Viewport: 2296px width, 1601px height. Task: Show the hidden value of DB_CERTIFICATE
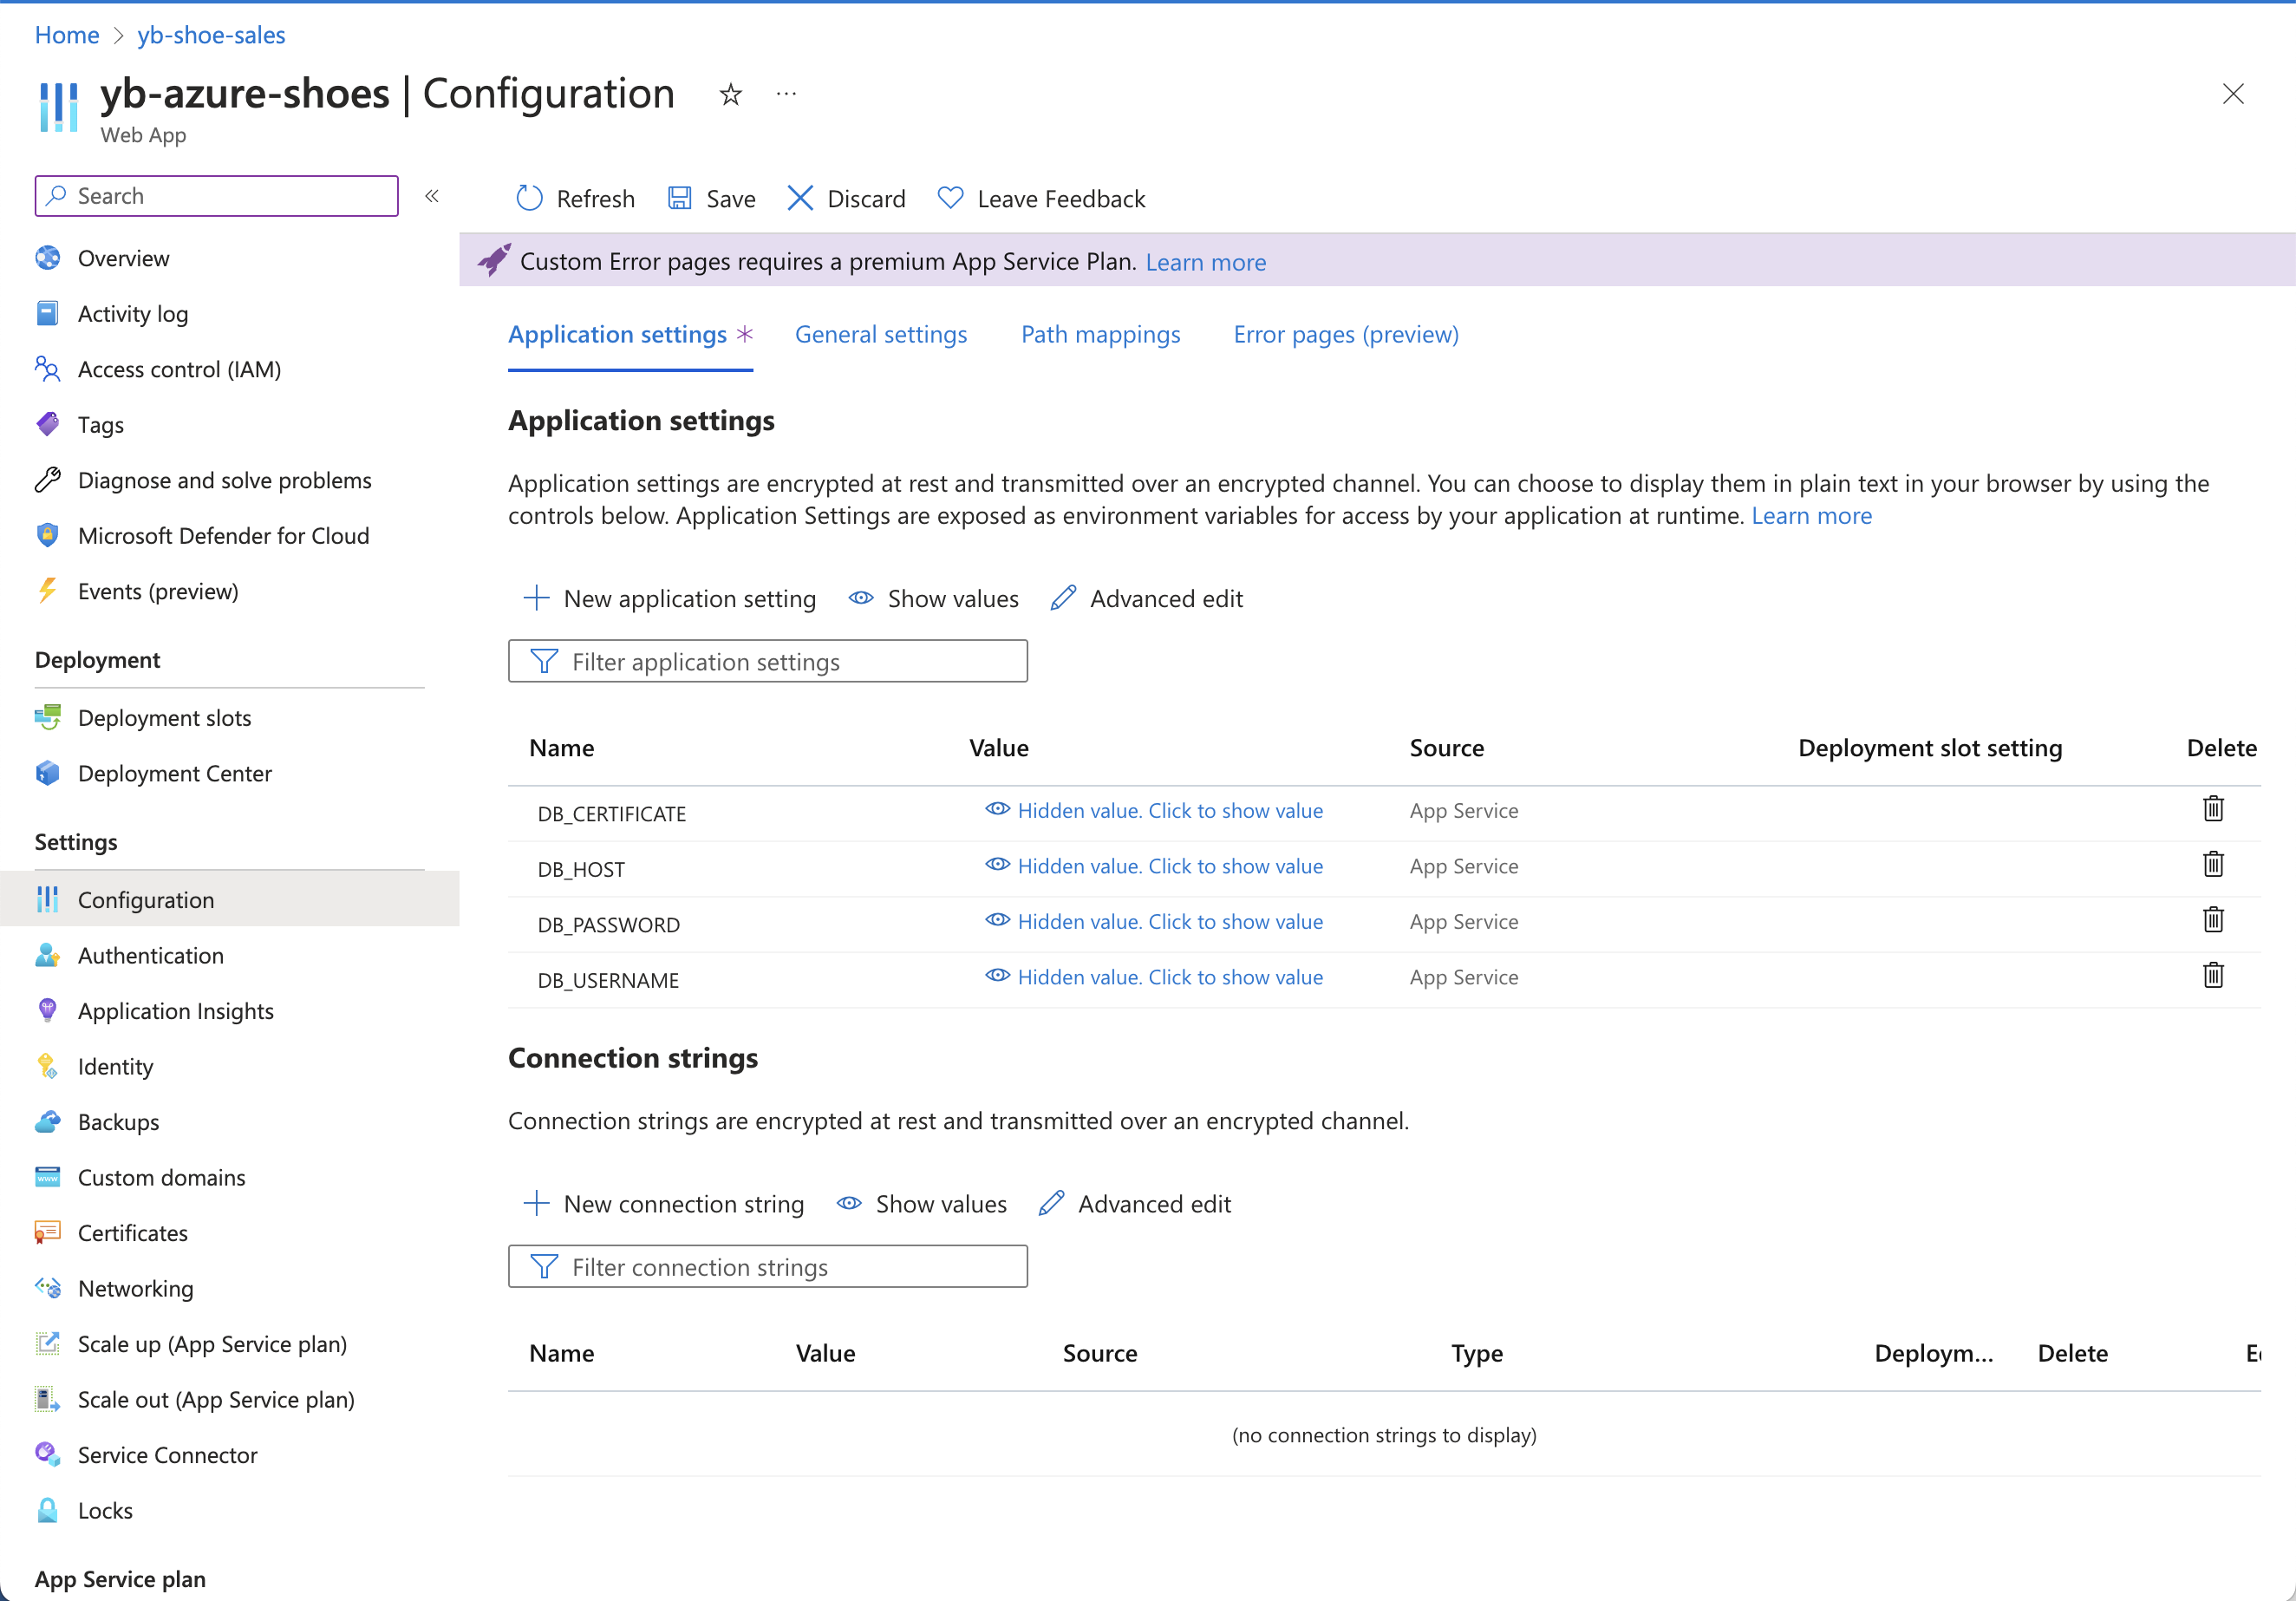coord(1170,810)
